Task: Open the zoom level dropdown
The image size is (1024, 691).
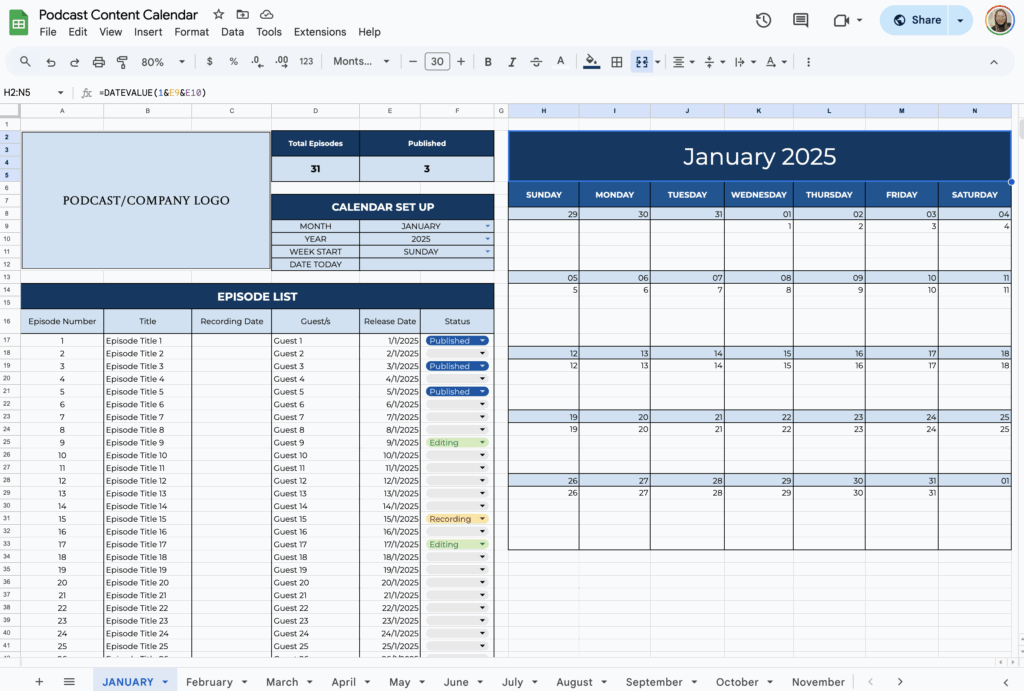Action: click(x=160, y=61)
